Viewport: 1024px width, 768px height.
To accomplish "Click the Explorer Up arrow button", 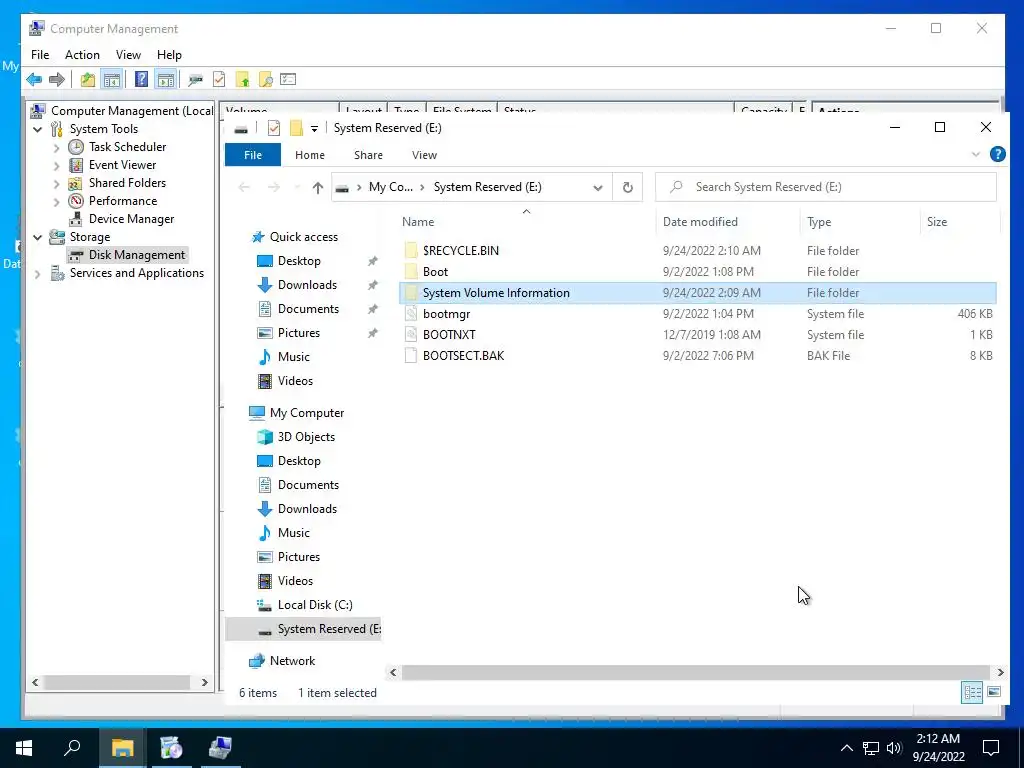I will (317, 187).
